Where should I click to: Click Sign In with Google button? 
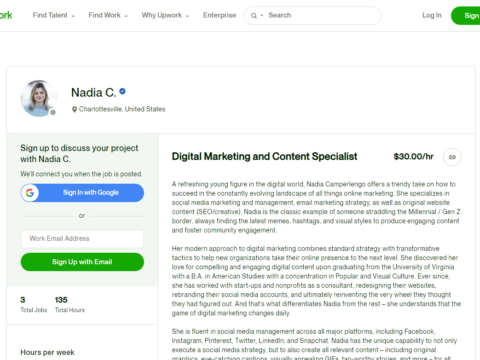pos(82,193)
